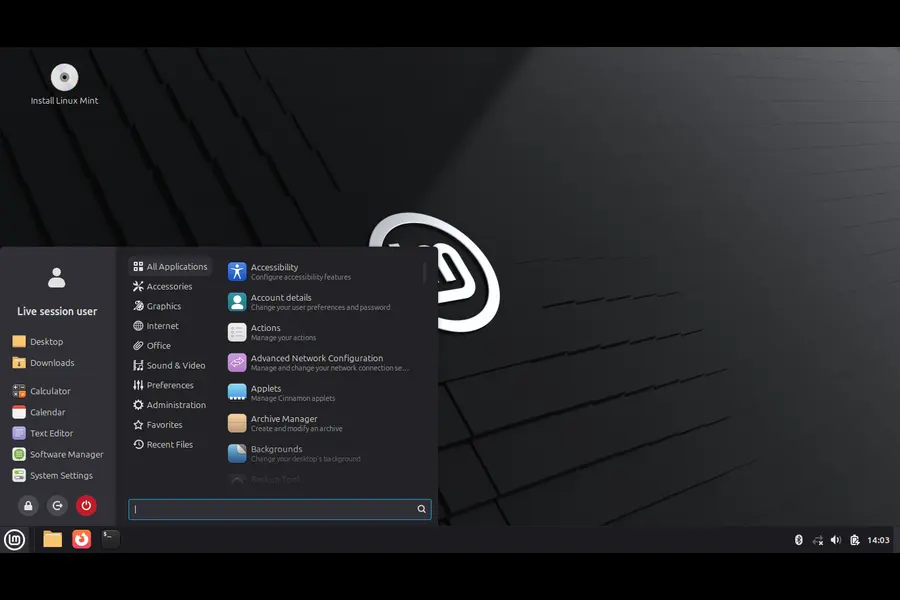Image resolution: width=900 pixels, height=600 pixels.
Task: Open the Downloads folder shortcut
Action: pos(44,363)
